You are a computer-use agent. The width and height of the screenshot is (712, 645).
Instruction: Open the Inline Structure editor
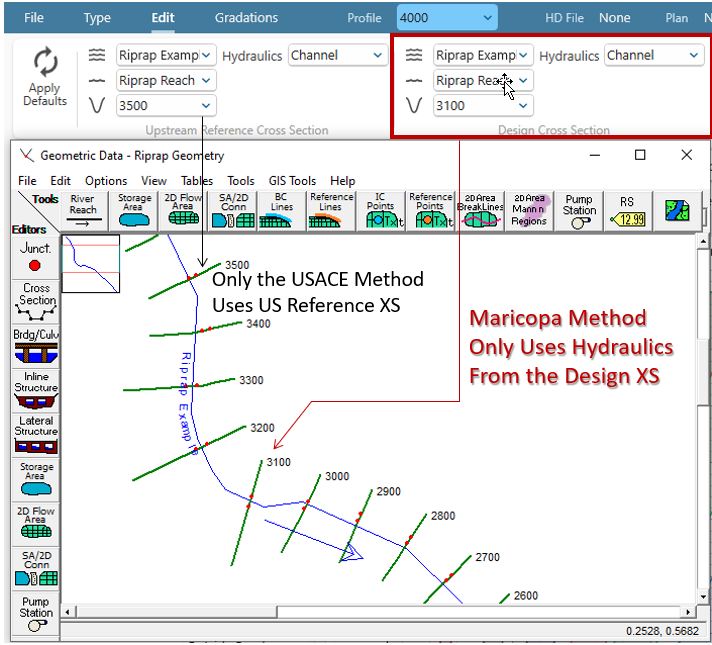pyautogui.click(x=36, y=391)
